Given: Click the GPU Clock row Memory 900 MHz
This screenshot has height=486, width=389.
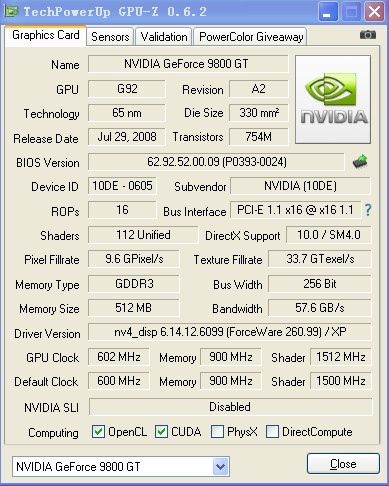Looking at the screenshot, I should pos(231,357).
